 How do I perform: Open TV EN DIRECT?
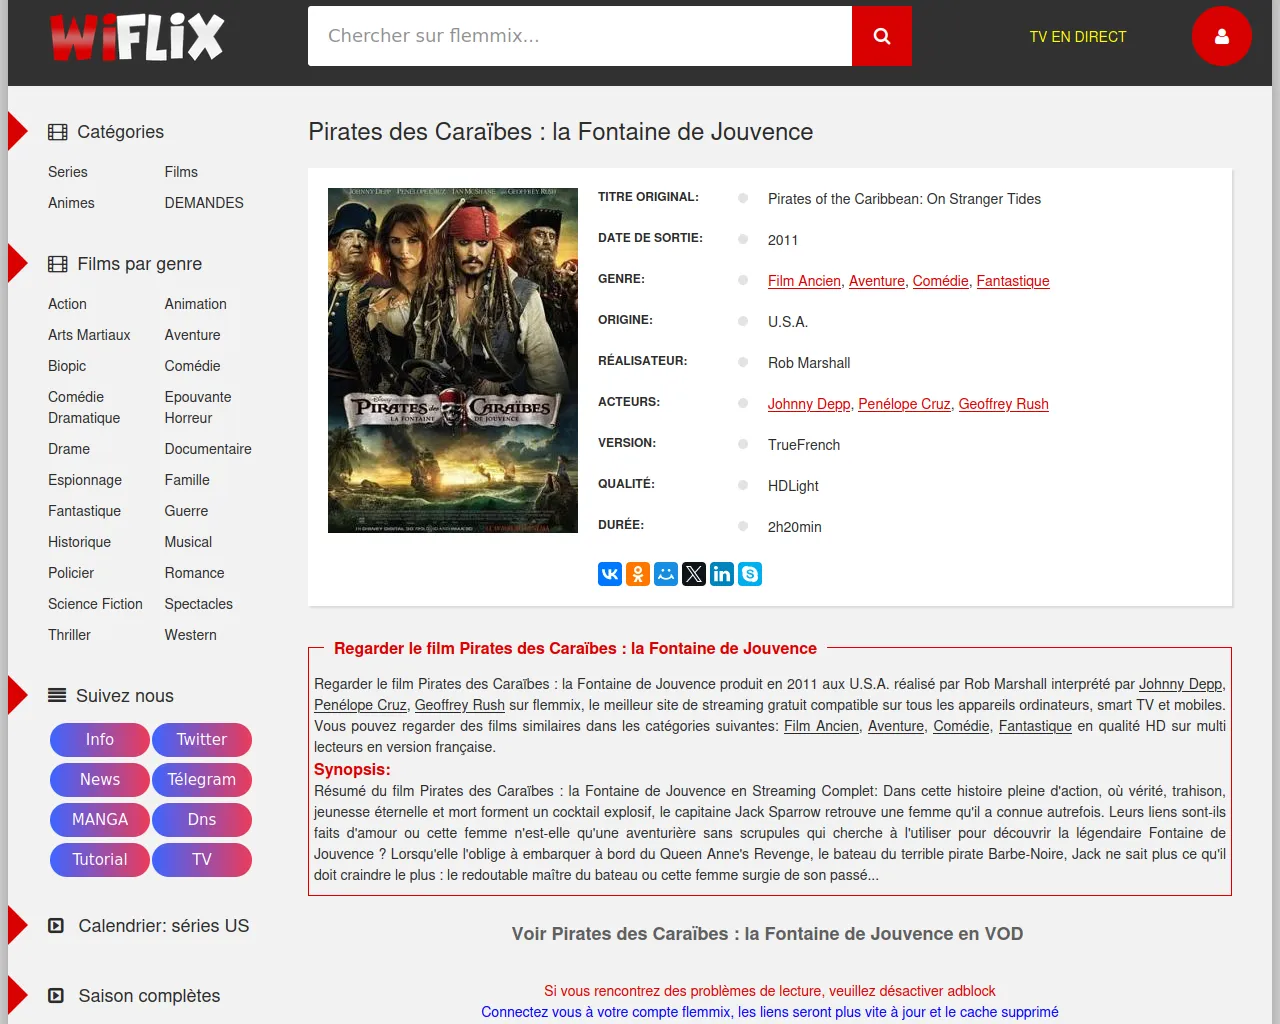pos(1078,37)
